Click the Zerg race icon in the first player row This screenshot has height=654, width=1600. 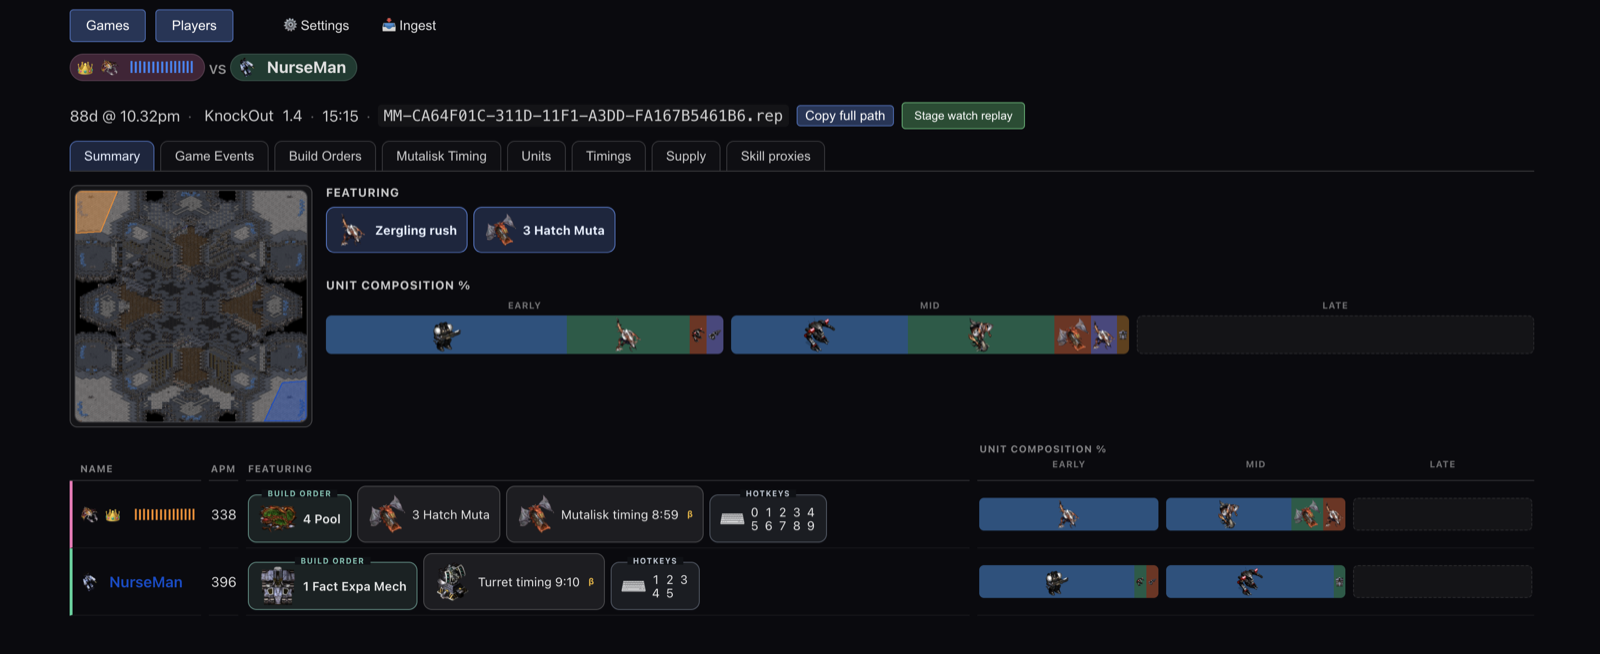click(90, 515)
